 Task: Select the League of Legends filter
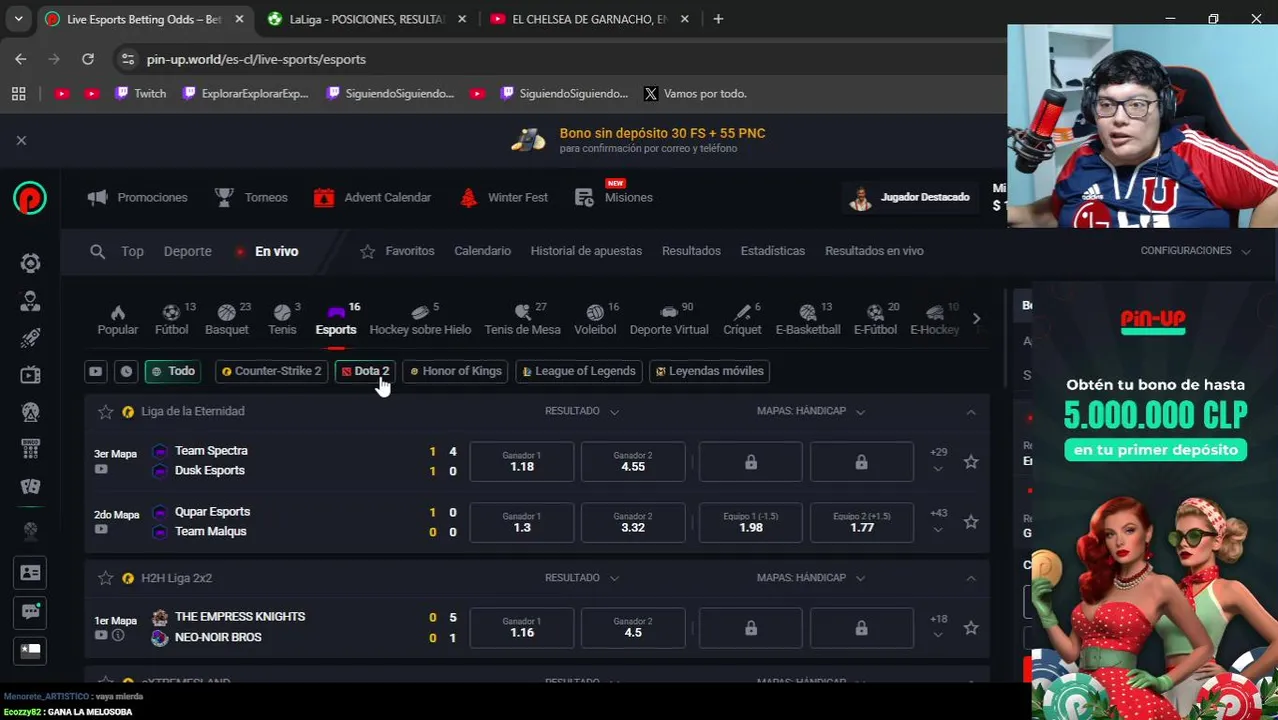coord(579,371)
